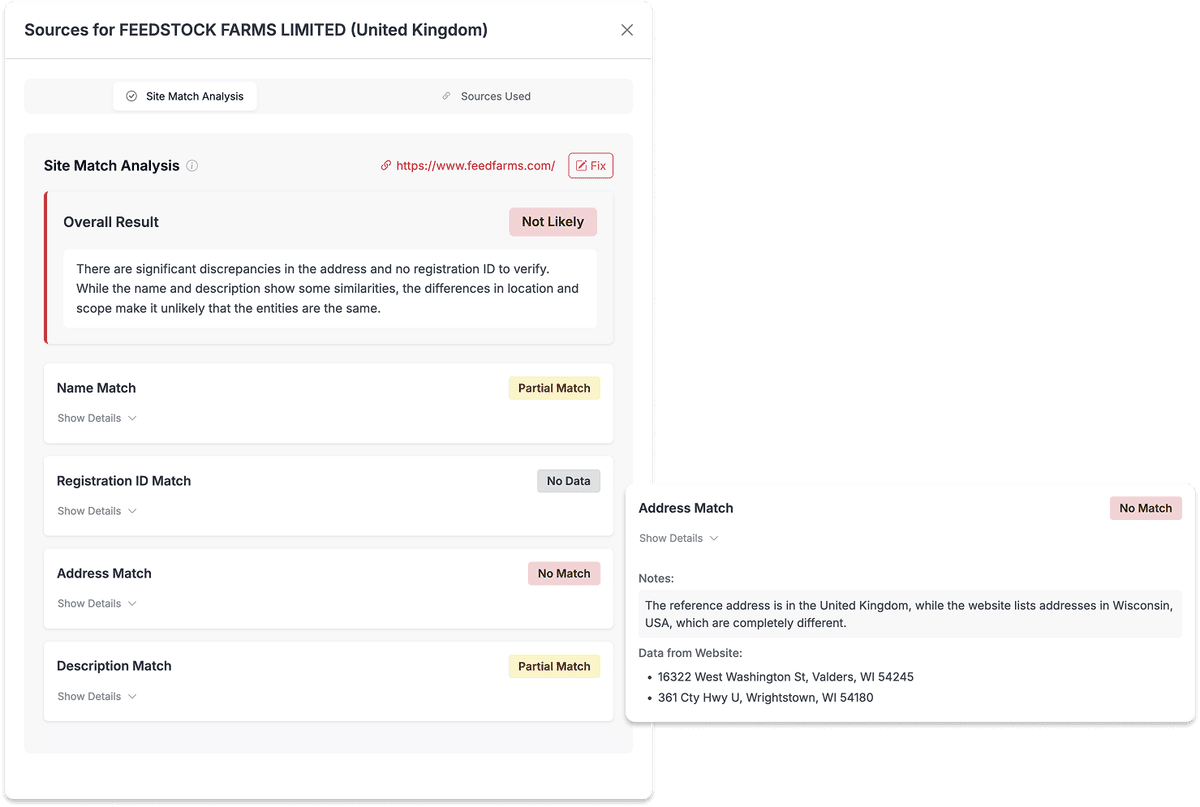Click the No Match badge in the popout card
The width and height of the screenshot is (1200, 807).
point(1146,508)
